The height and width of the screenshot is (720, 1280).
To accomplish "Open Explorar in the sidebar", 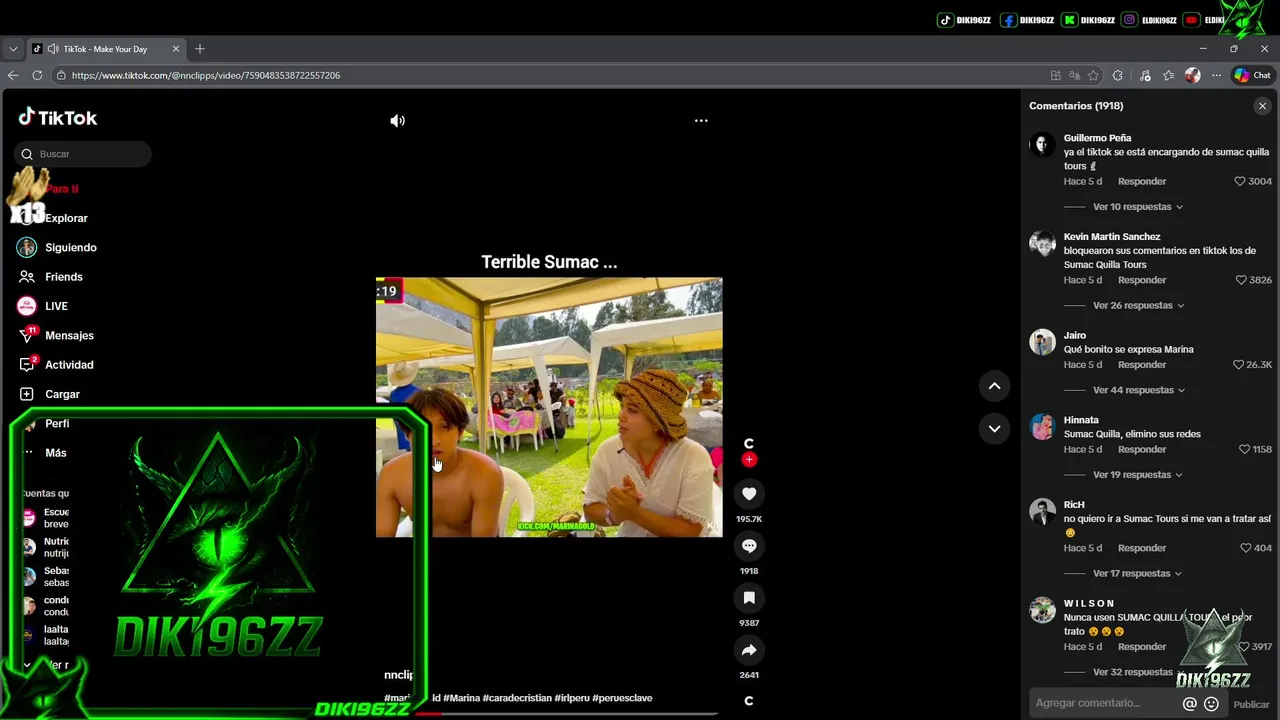I will [66, 218].
